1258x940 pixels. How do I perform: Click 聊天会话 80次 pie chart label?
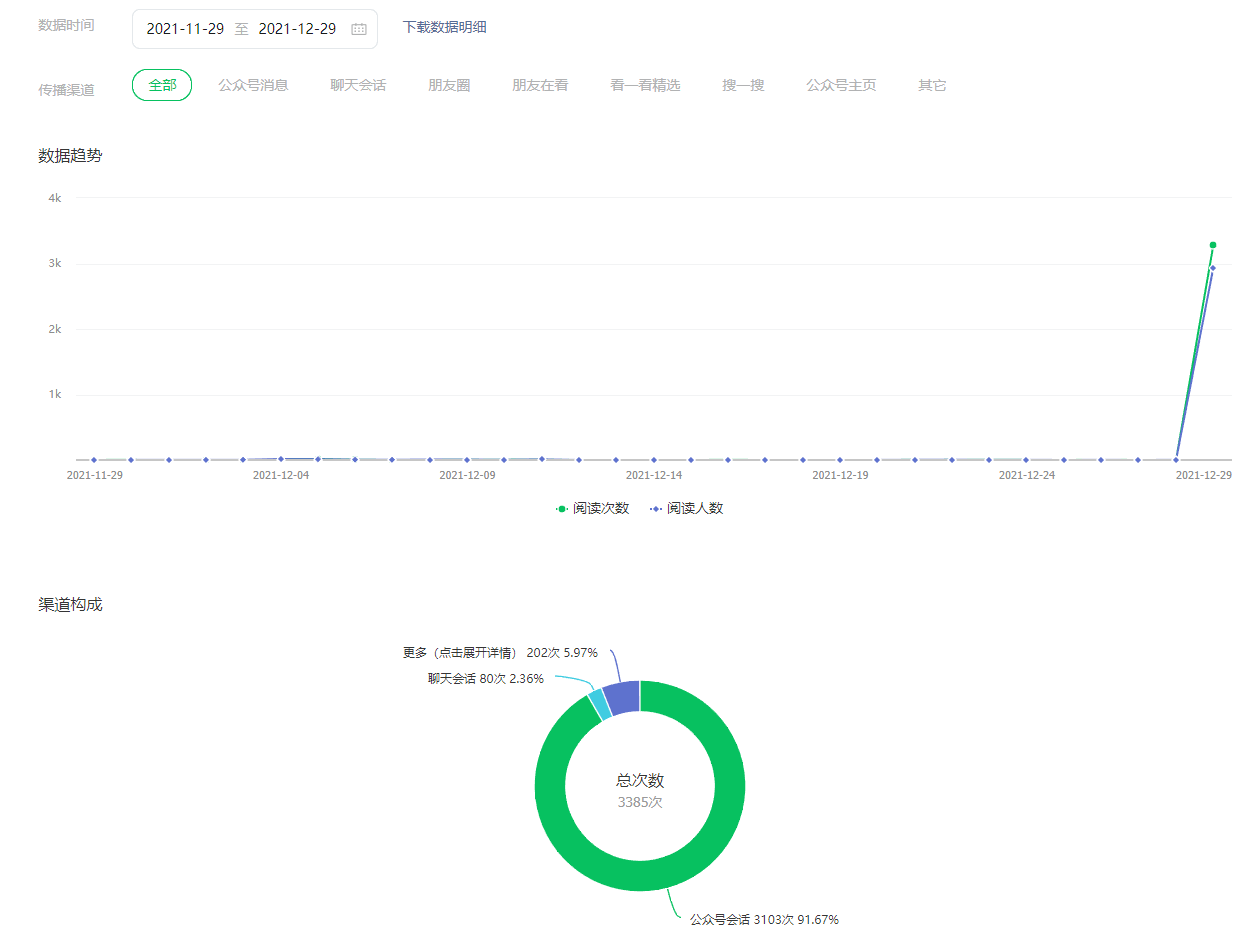tap(486, 679)
